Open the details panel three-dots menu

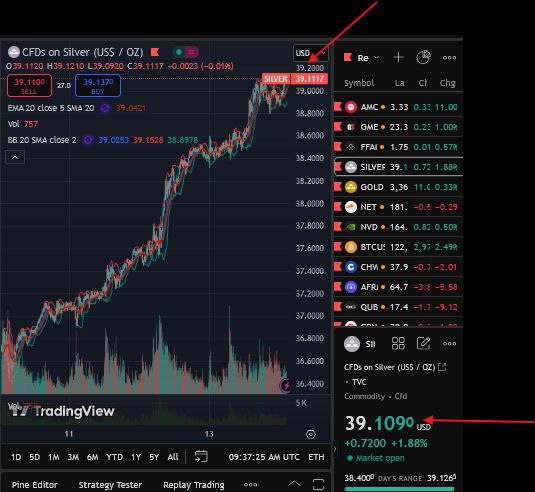449,344
